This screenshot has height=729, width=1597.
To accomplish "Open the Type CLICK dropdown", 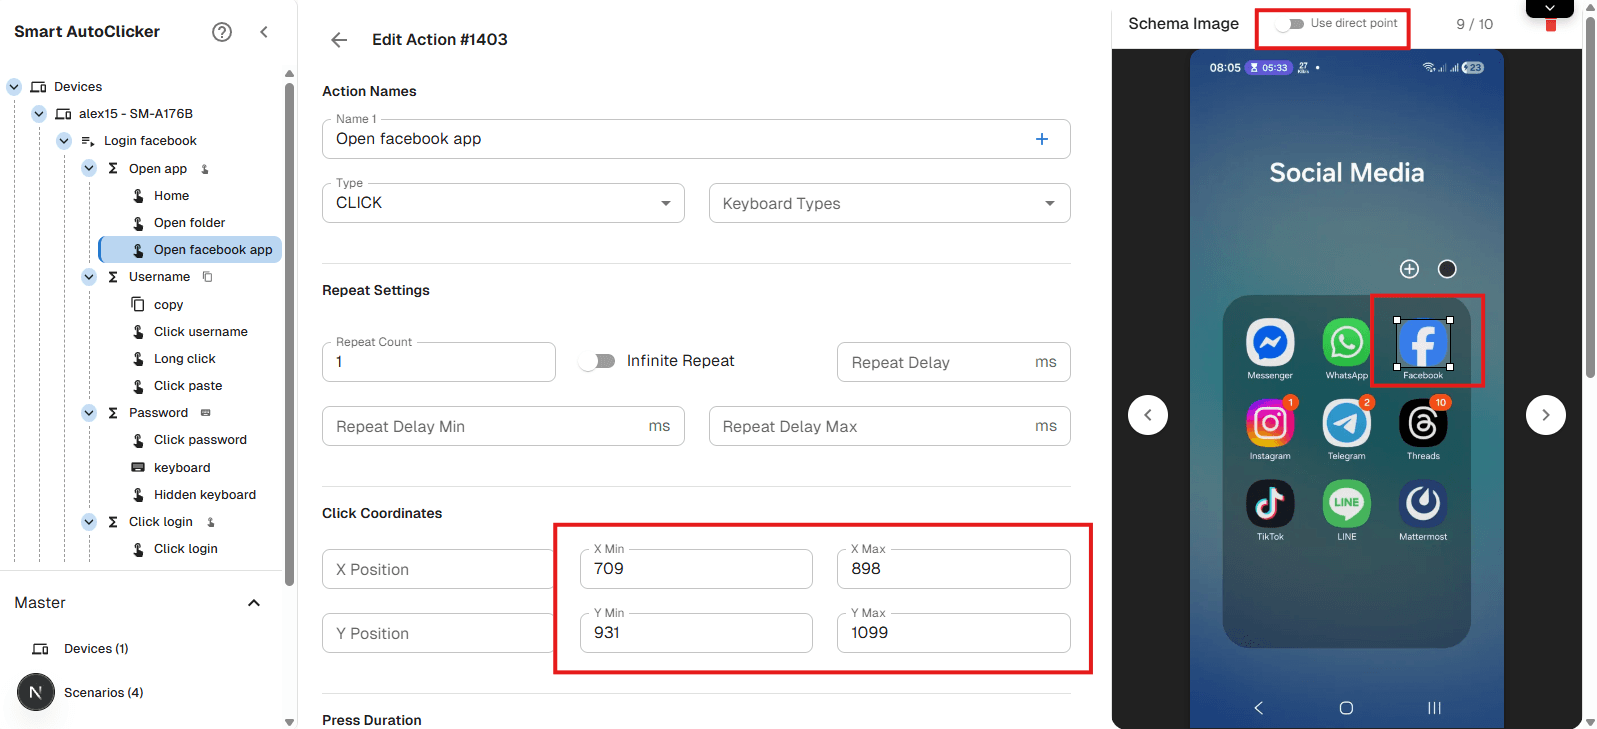I will click(x=503, y=203).
